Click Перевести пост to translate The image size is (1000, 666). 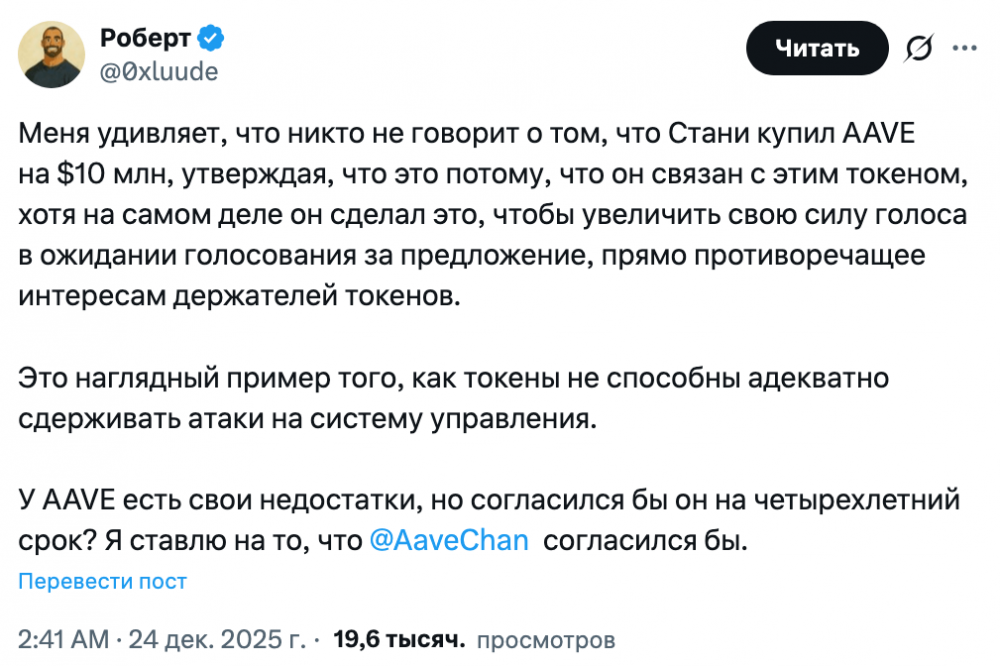(103, 581)
